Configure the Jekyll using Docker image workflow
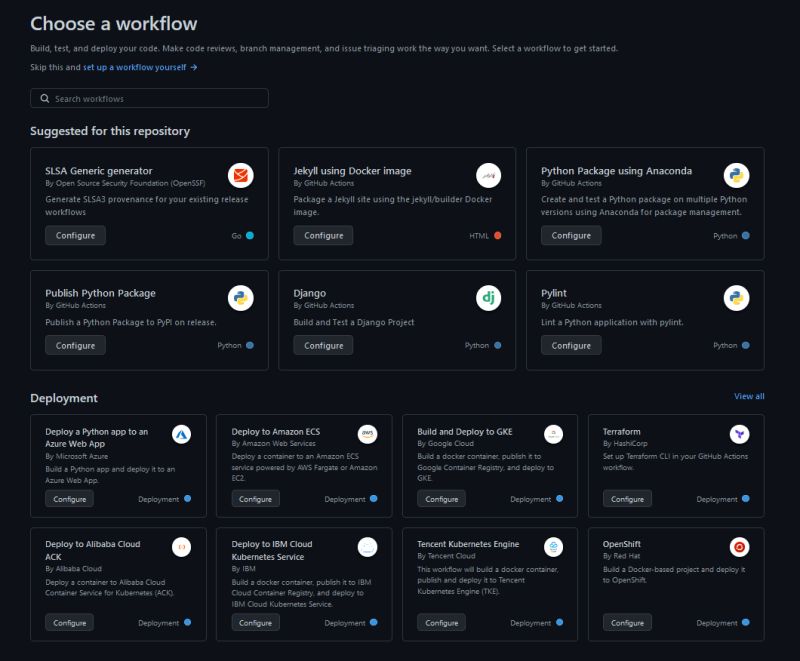 coord(324,235)
